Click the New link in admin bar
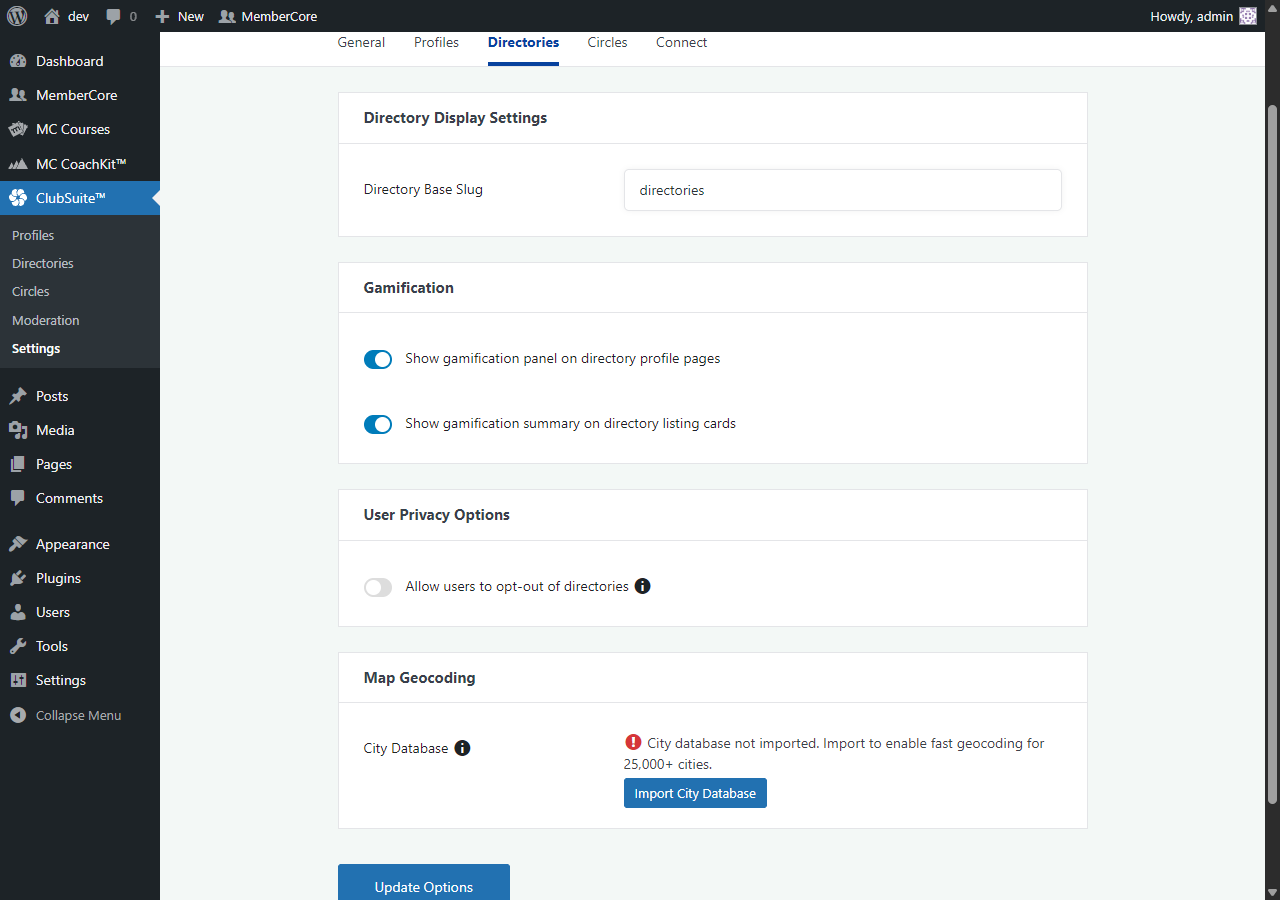Viewport: 1280px width, 900px height. click(191, 16)
